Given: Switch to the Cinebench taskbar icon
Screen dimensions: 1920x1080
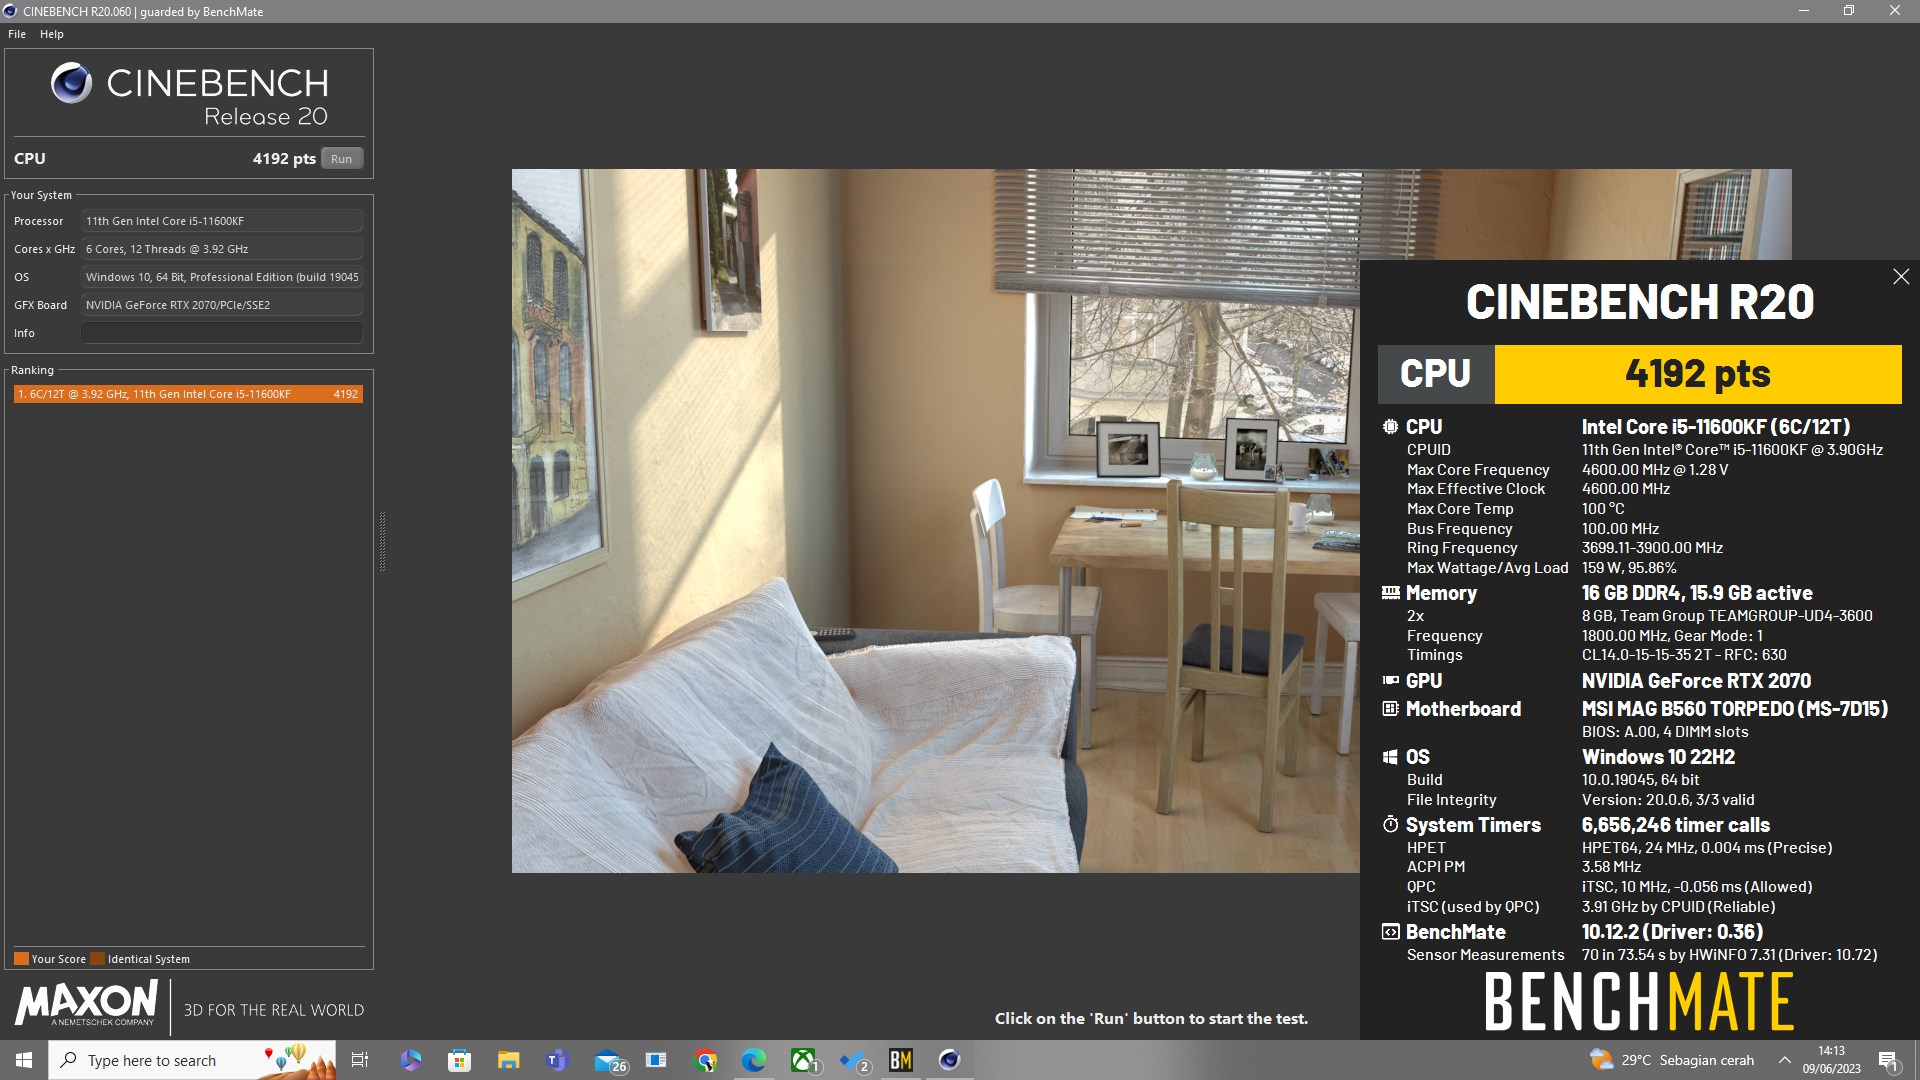Looking at the screenshot, I should coord(950,1060).
